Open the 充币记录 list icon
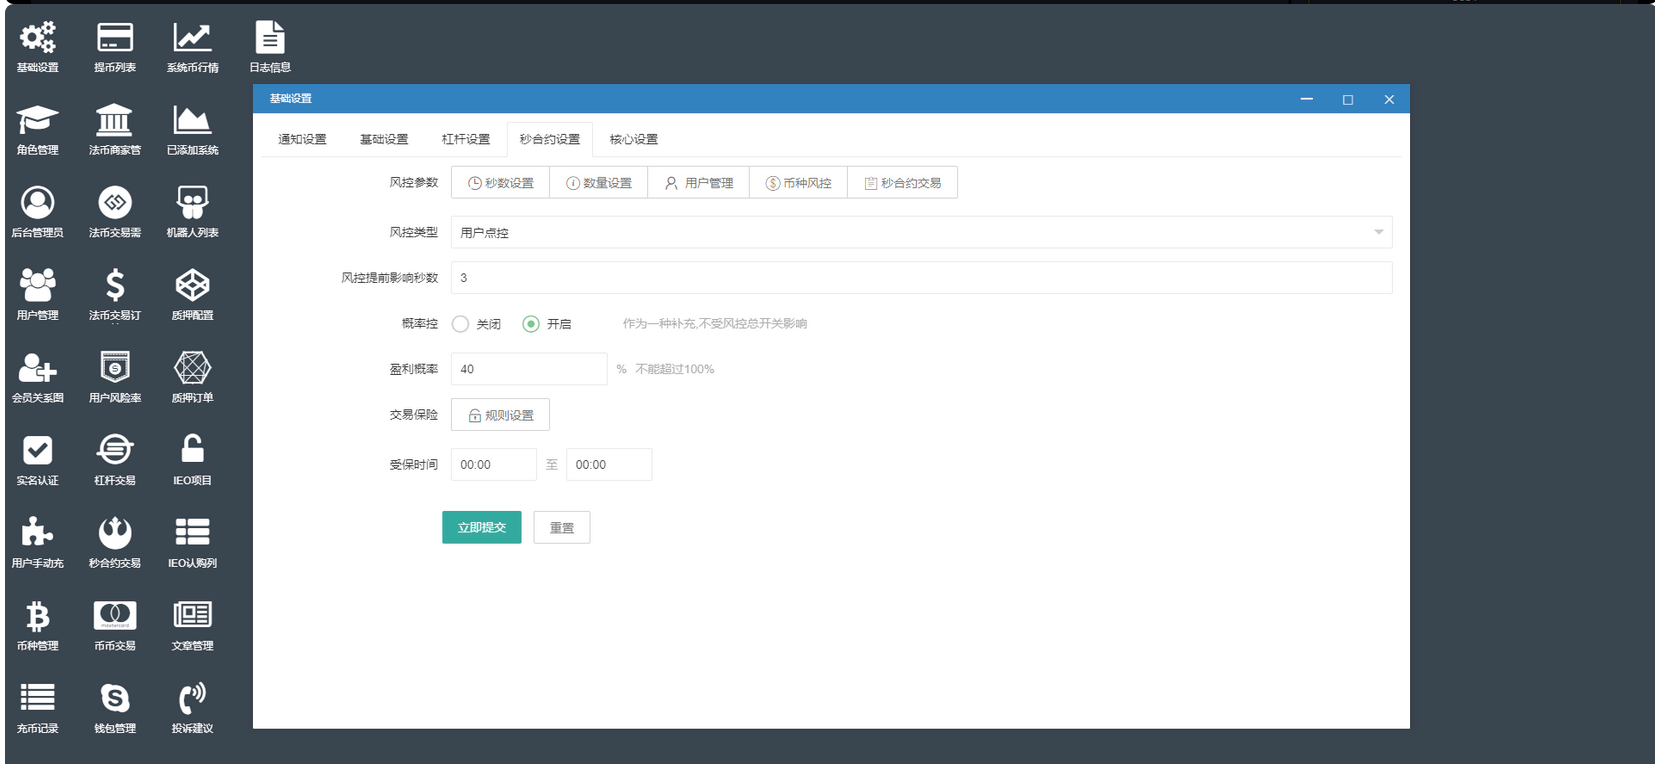This screenshot has height=764, width=1655. pos(38,698)
